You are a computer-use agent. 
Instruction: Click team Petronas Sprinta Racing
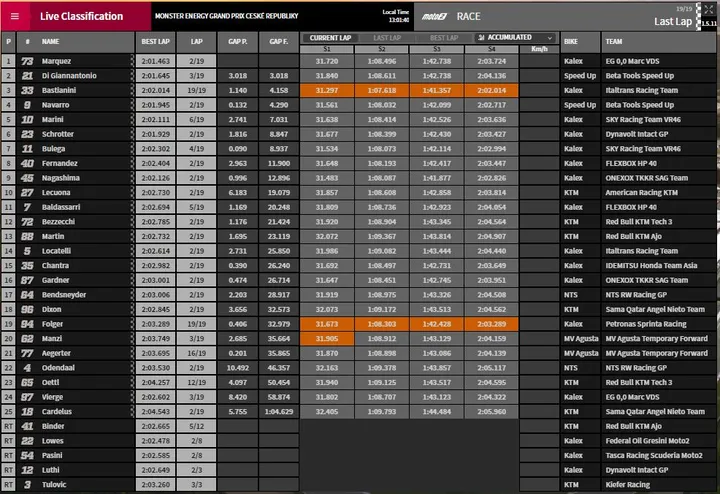tap(646, 324)
